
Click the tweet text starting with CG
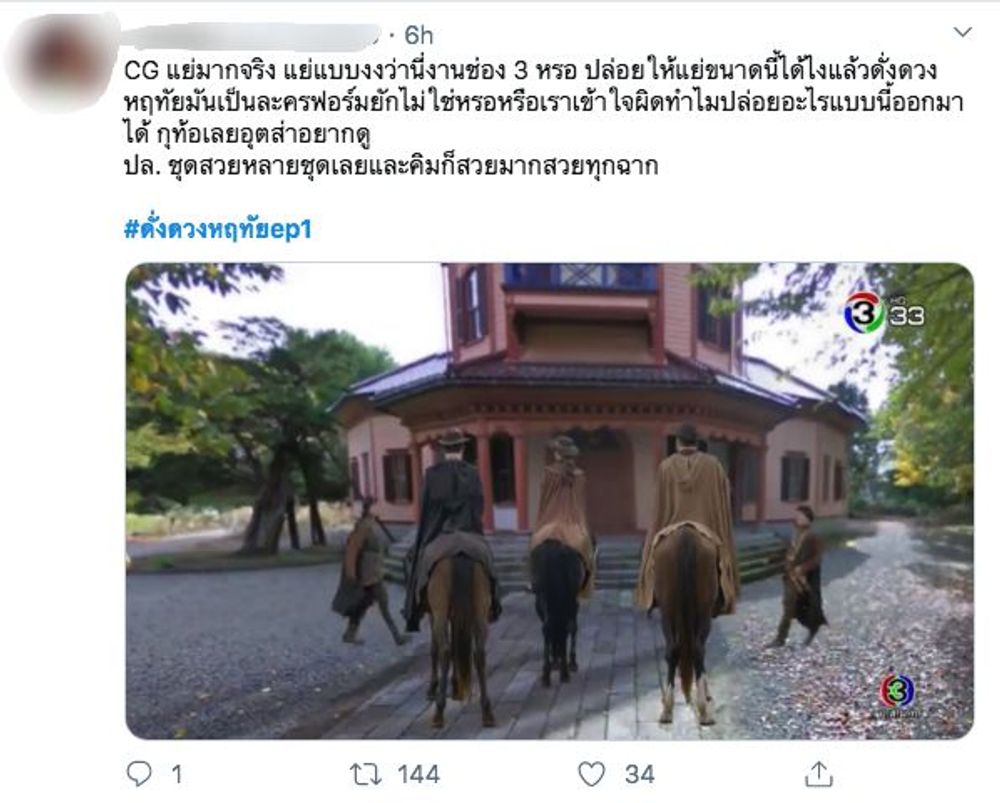click(x=543, y=102)
